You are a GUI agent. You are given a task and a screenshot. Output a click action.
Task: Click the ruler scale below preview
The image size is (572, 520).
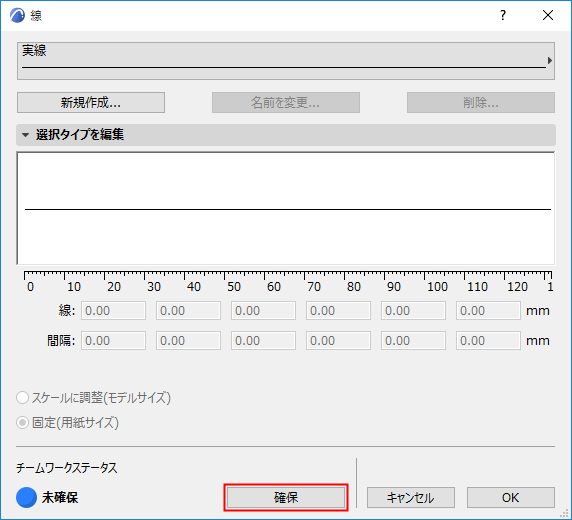pyautogui.click(x=288, y=282)
